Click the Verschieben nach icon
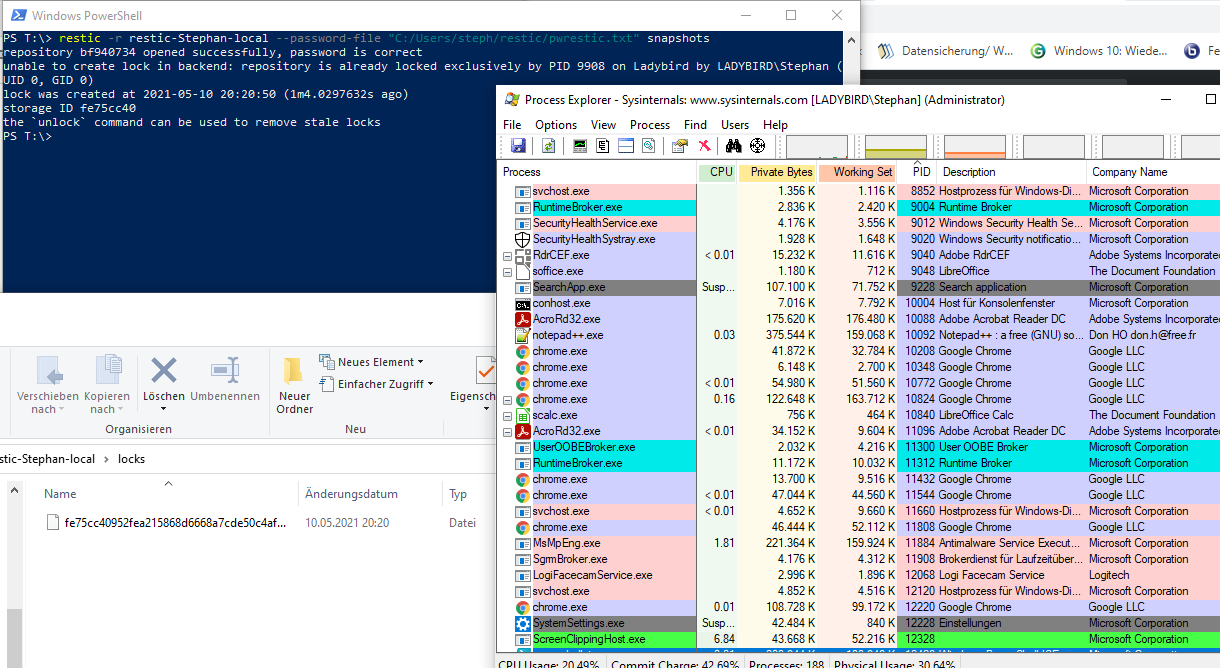 49,371
